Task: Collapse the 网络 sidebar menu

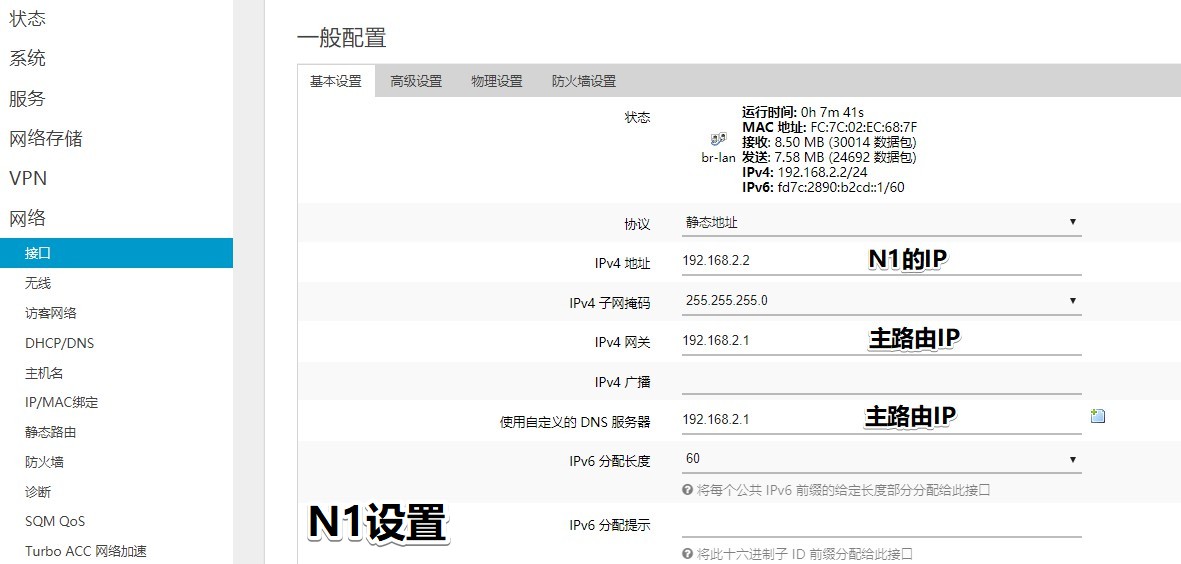Action: pos(27,218)
